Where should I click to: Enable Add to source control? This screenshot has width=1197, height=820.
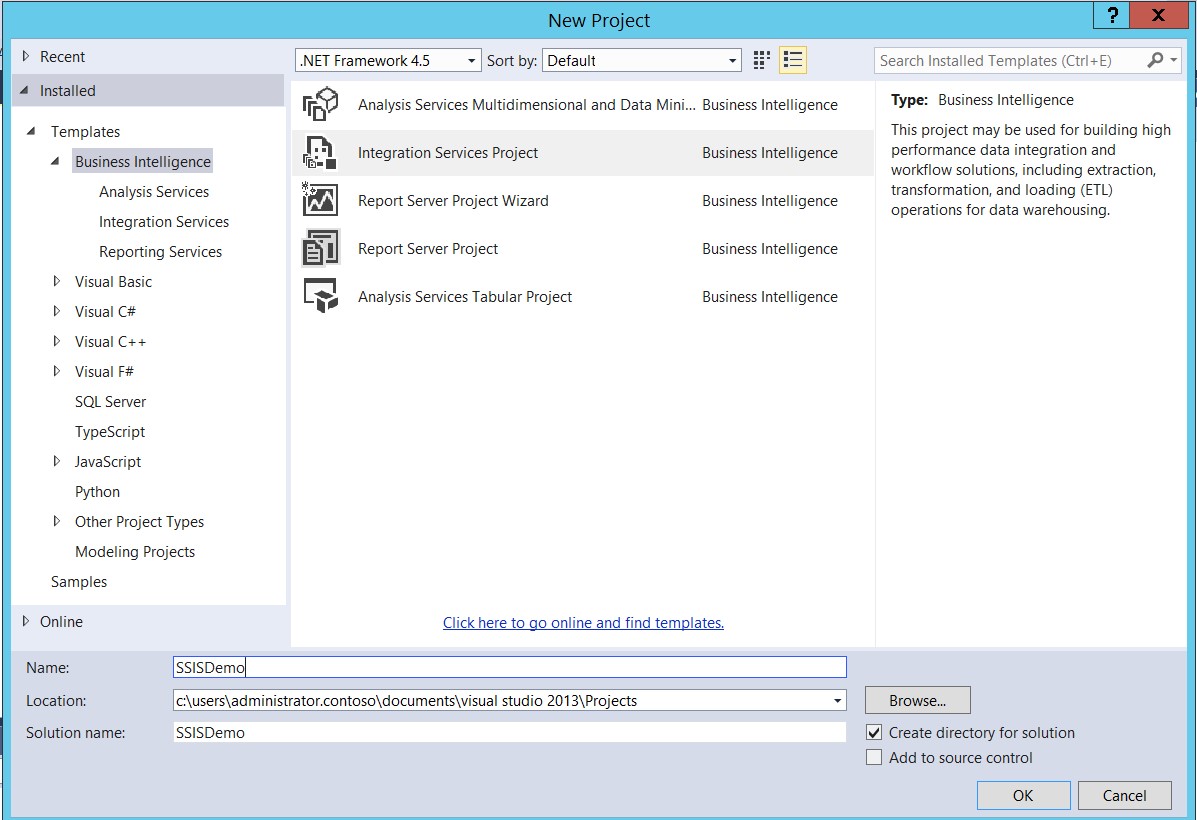(x=874, y=758)
